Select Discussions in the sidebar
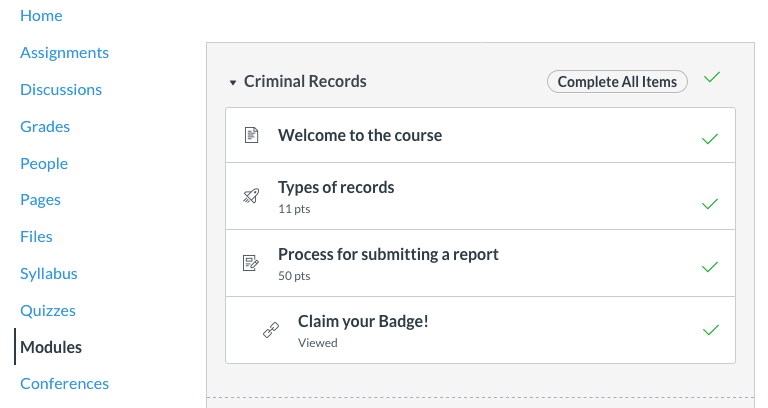Viewport: 768px width, 408px height. (x=61, y=89)
